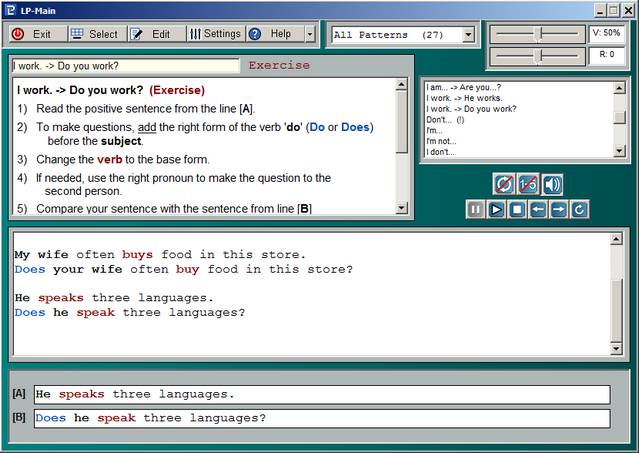Screen dimensions: 639x453
Task: Click the red 'Exercise' label
Action: coord(279,65)
